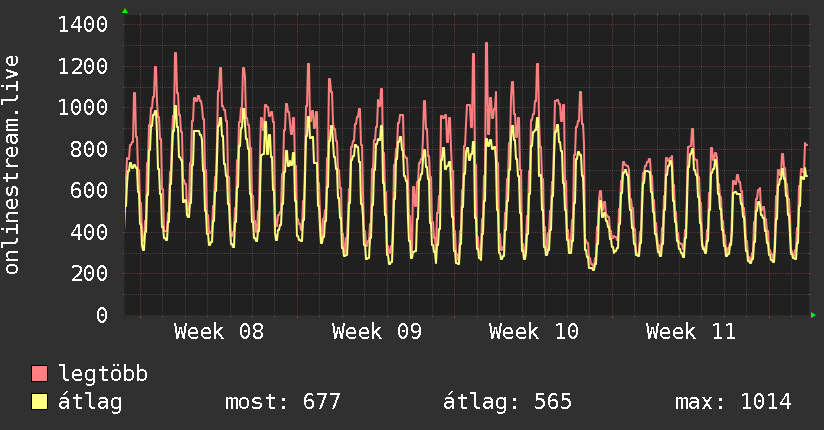Click the Week 08 x-axis label
Screen dimensions: 824x430
click(219, 332)
